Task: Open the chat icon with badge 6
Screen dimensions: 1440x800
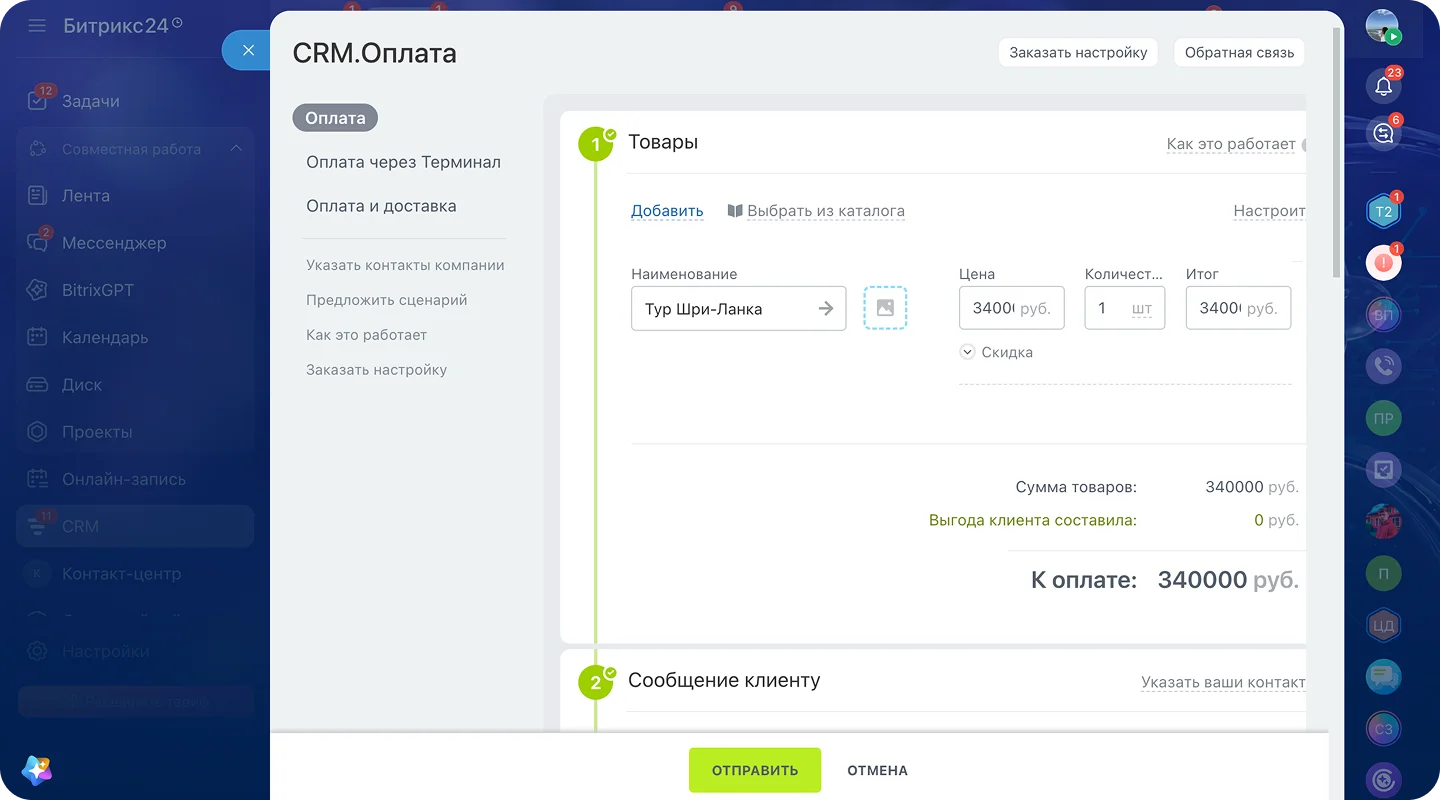Action: click(x=1384, y=132)
